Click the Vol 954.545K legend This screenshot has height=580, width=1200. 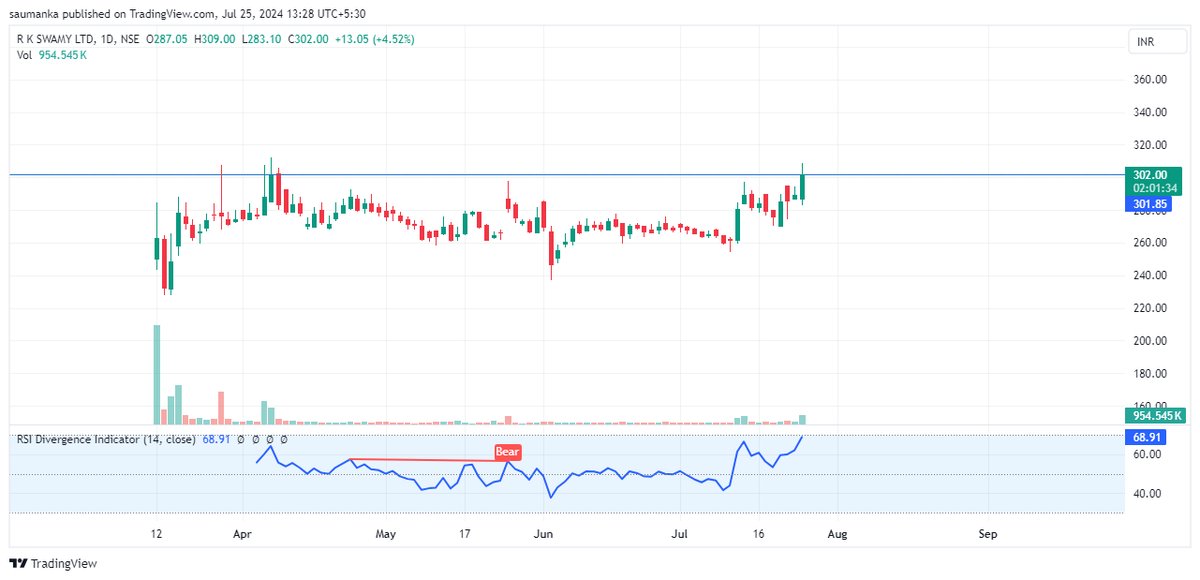pyautogui.click(x=52, y=55)
